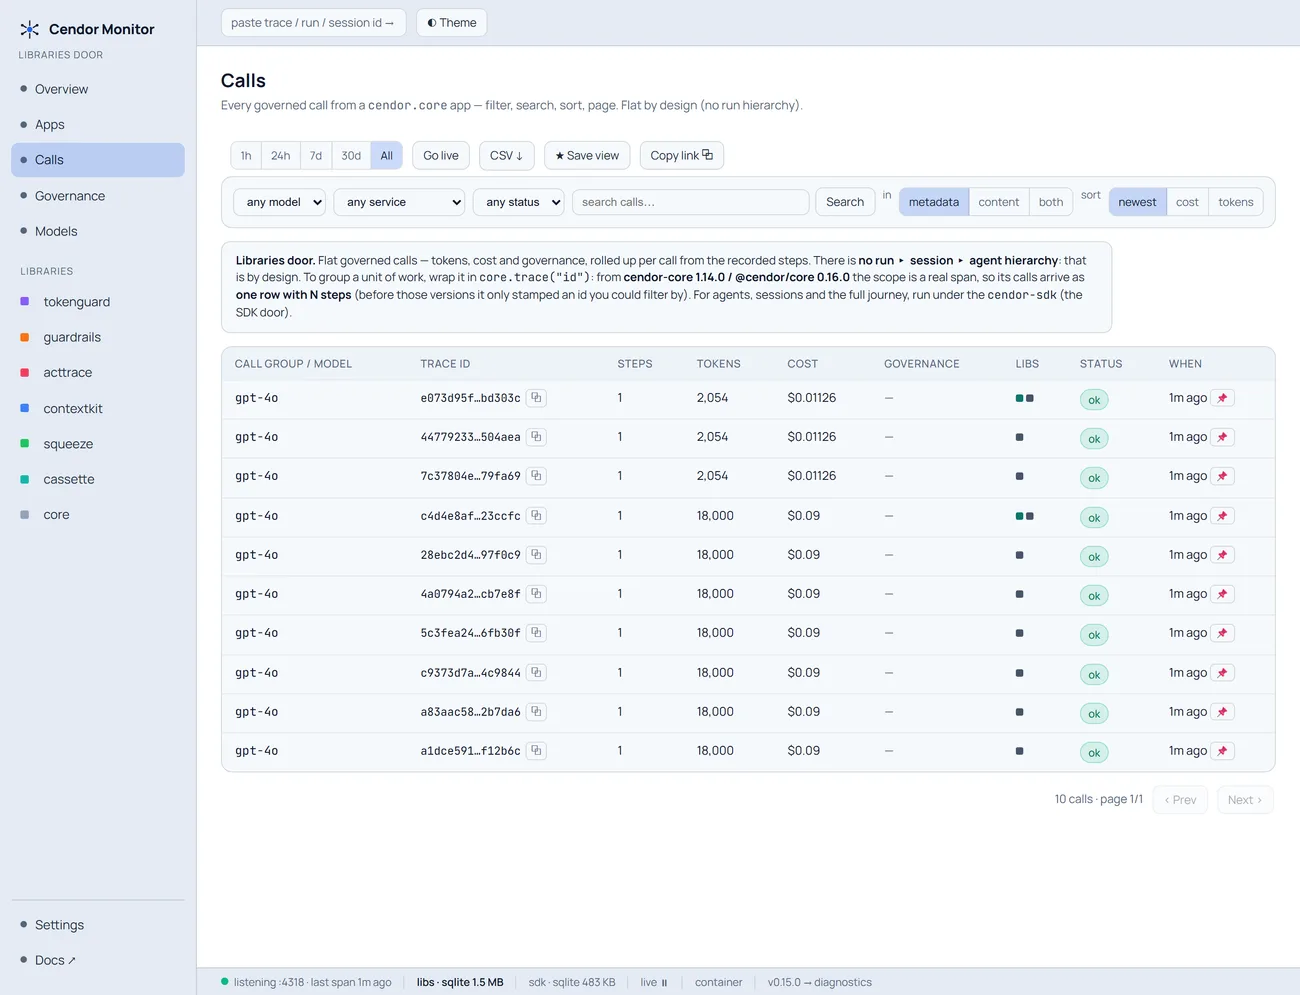Screen dimensions: 1300x995
Task: Copy trace ID e073d95f…bd303c
Action: 536,398
